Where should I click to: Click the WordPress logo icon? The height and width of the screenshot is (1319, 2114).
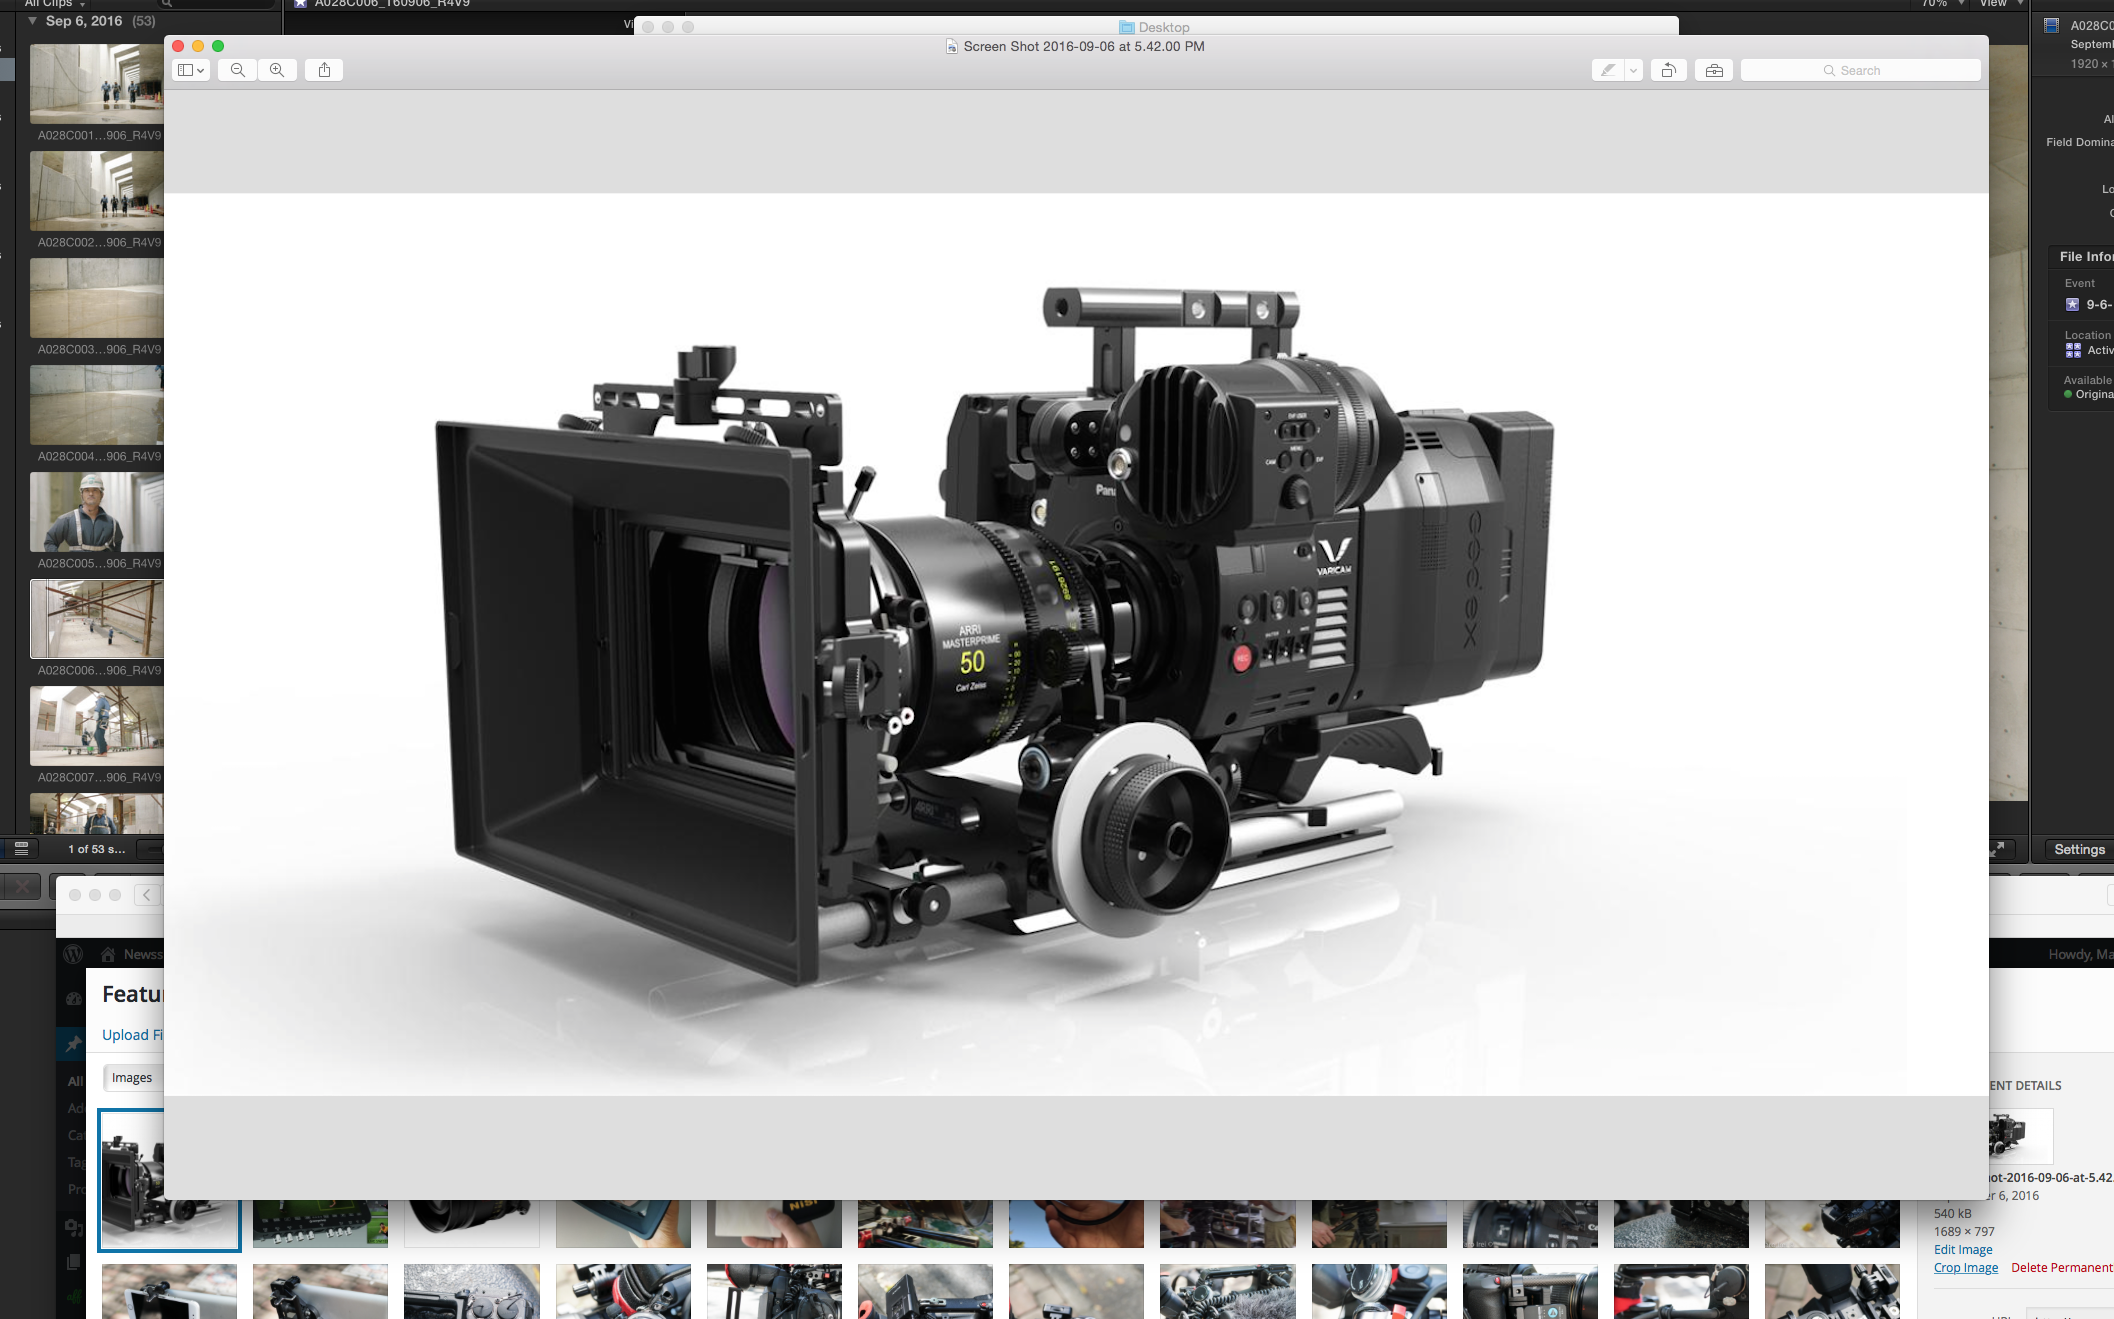click(x=73, y=954)
